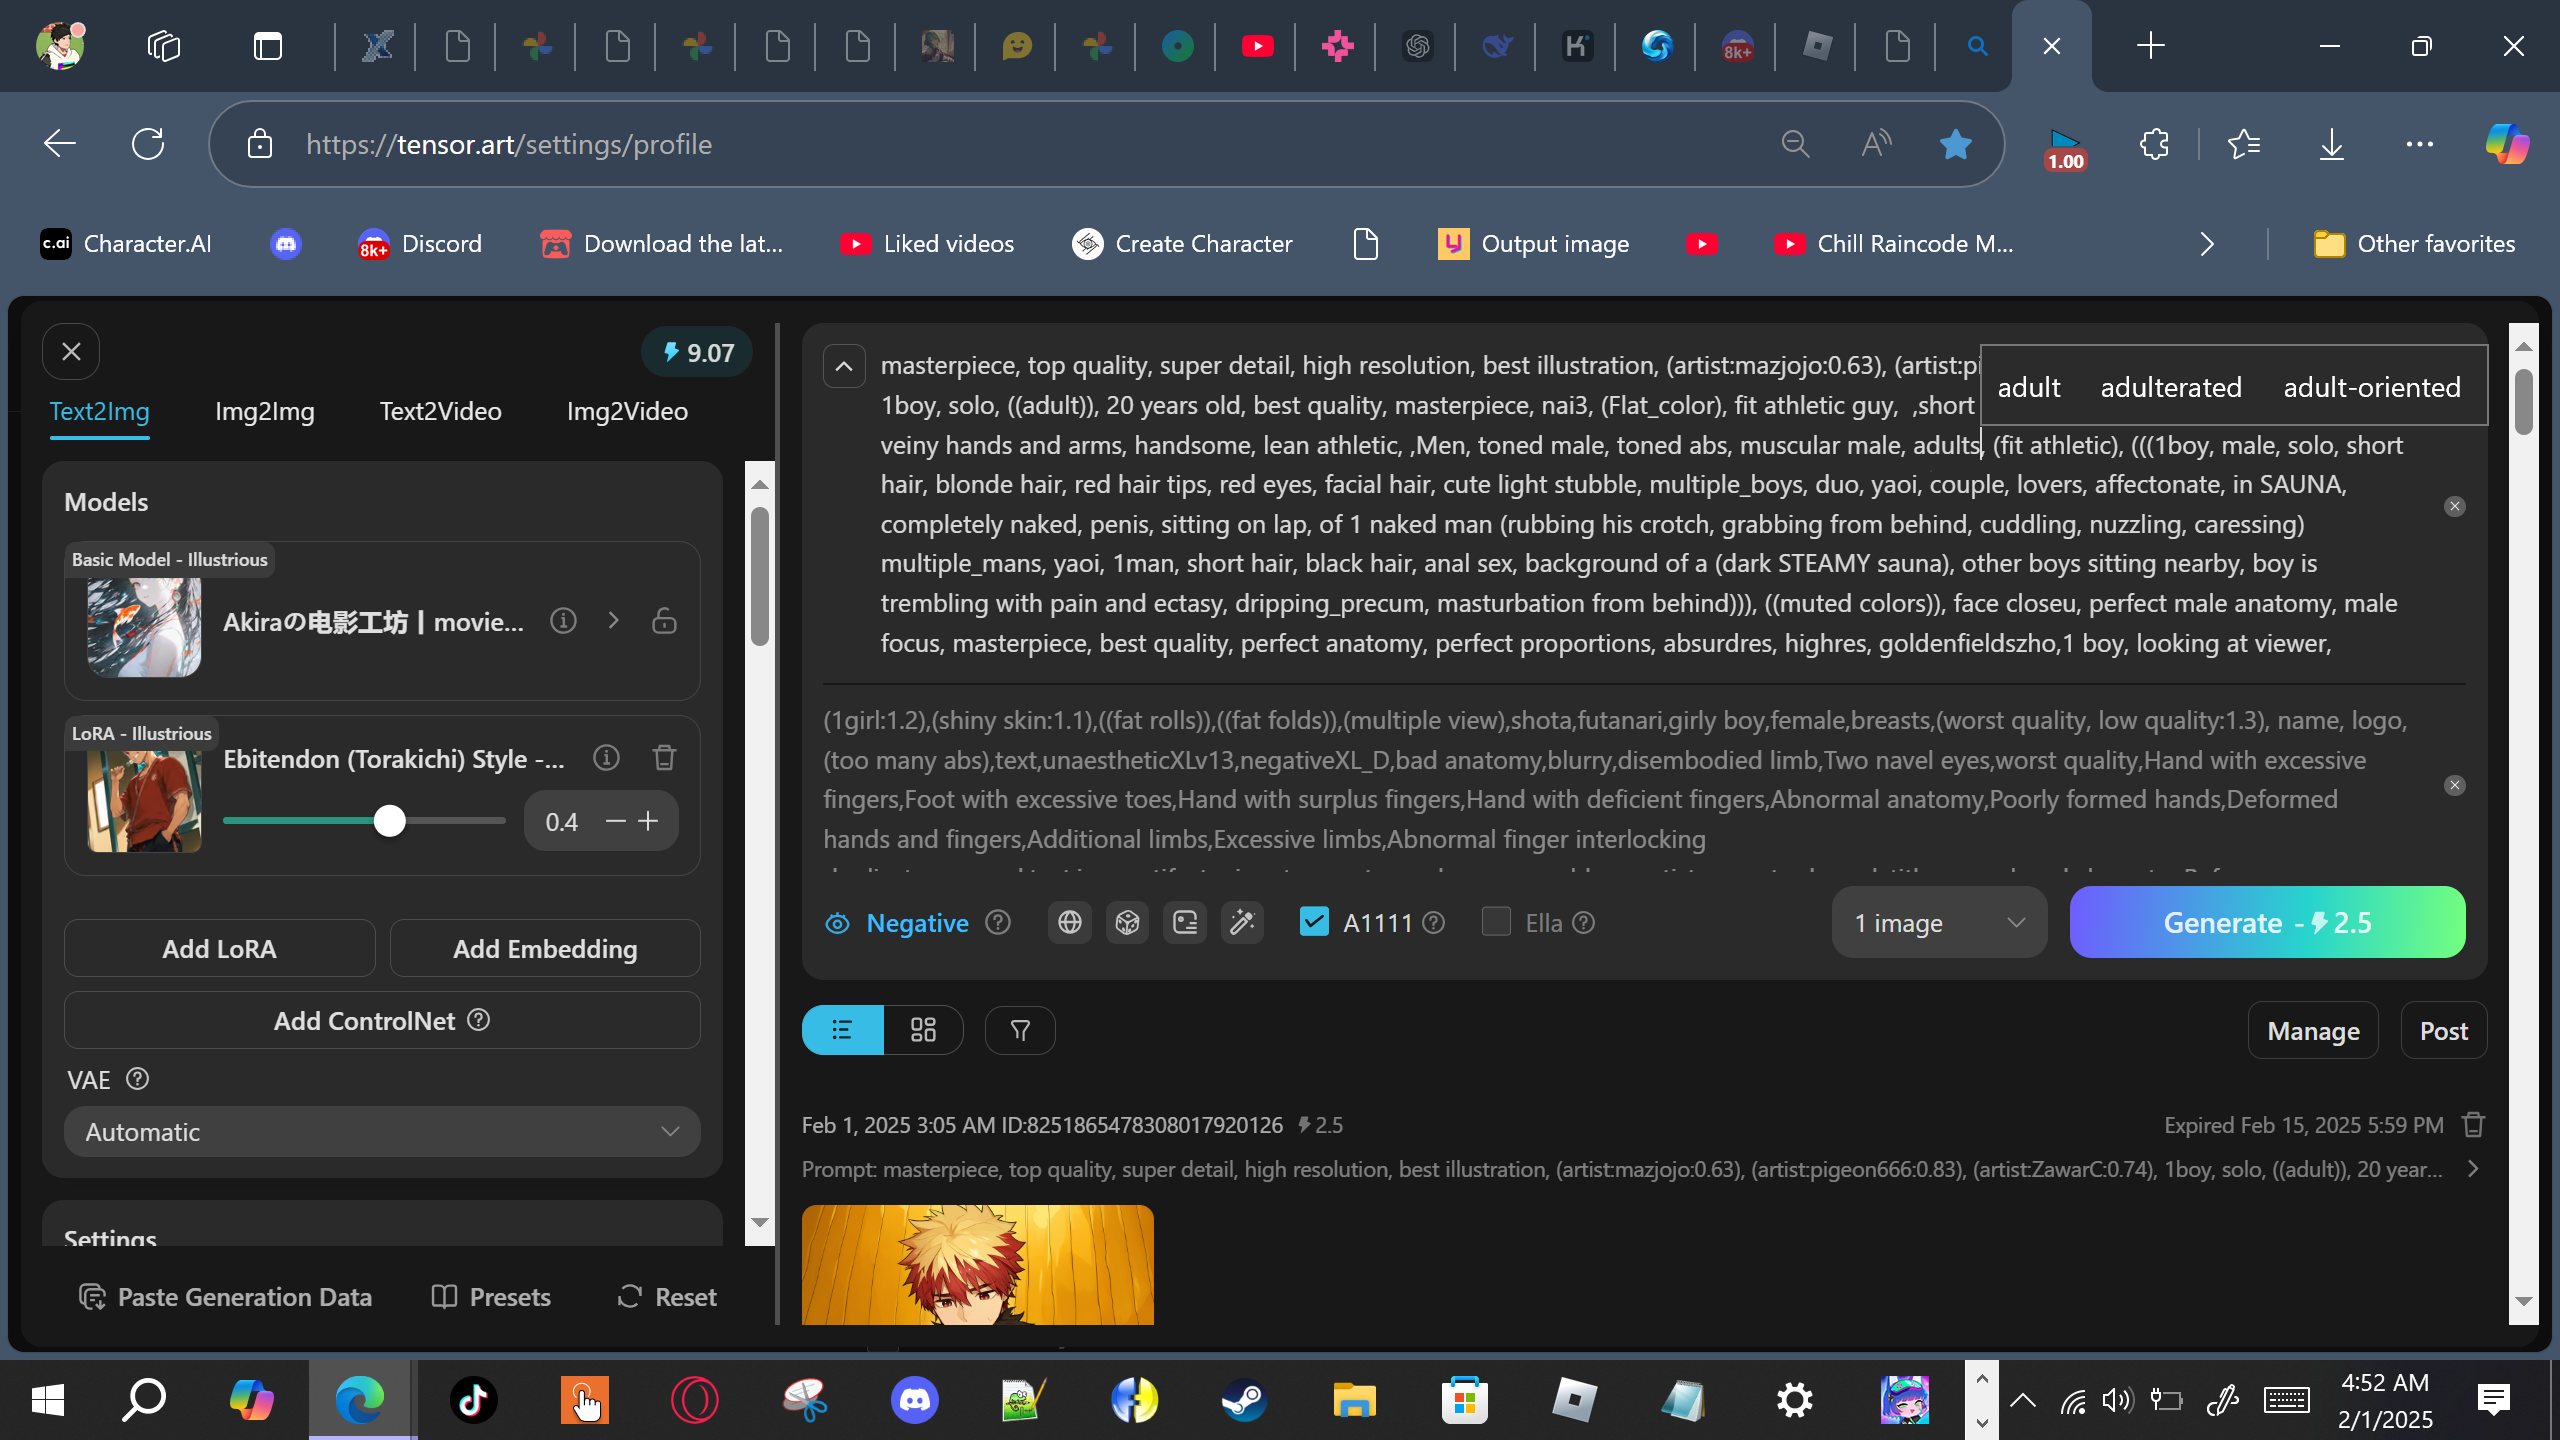The width and height of the screenshot is (2560, 1440).
Task: Click the Add LoRA button
Action: tap(219, 948)
